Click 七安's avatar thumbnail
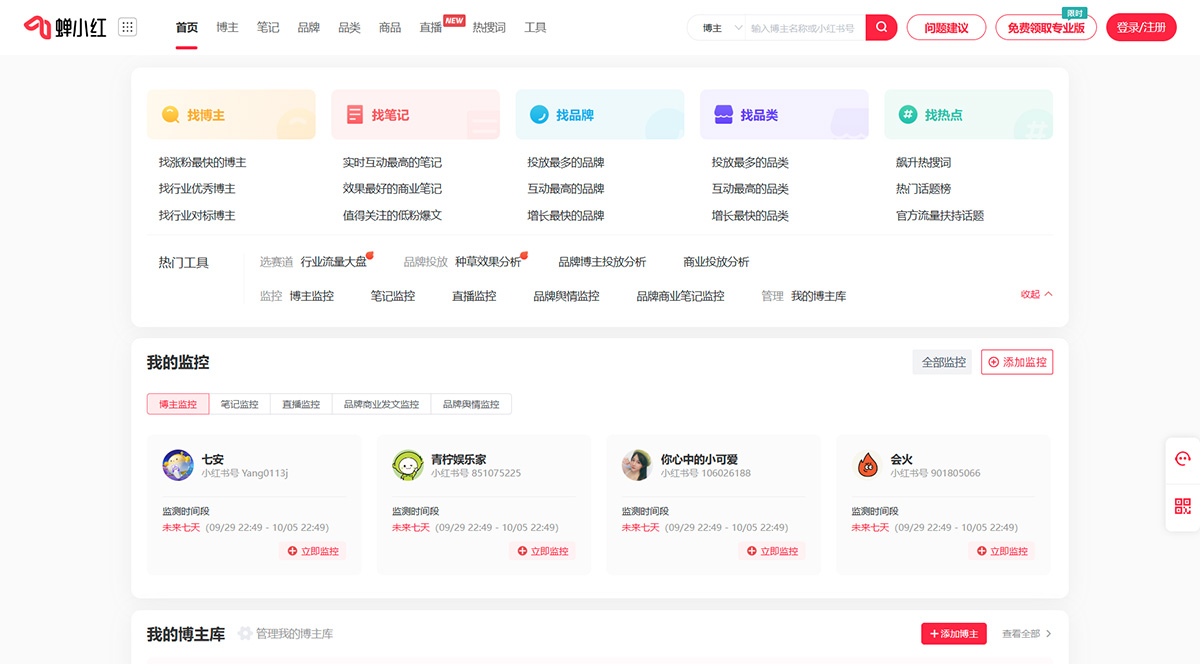 (x=178, y=464)
